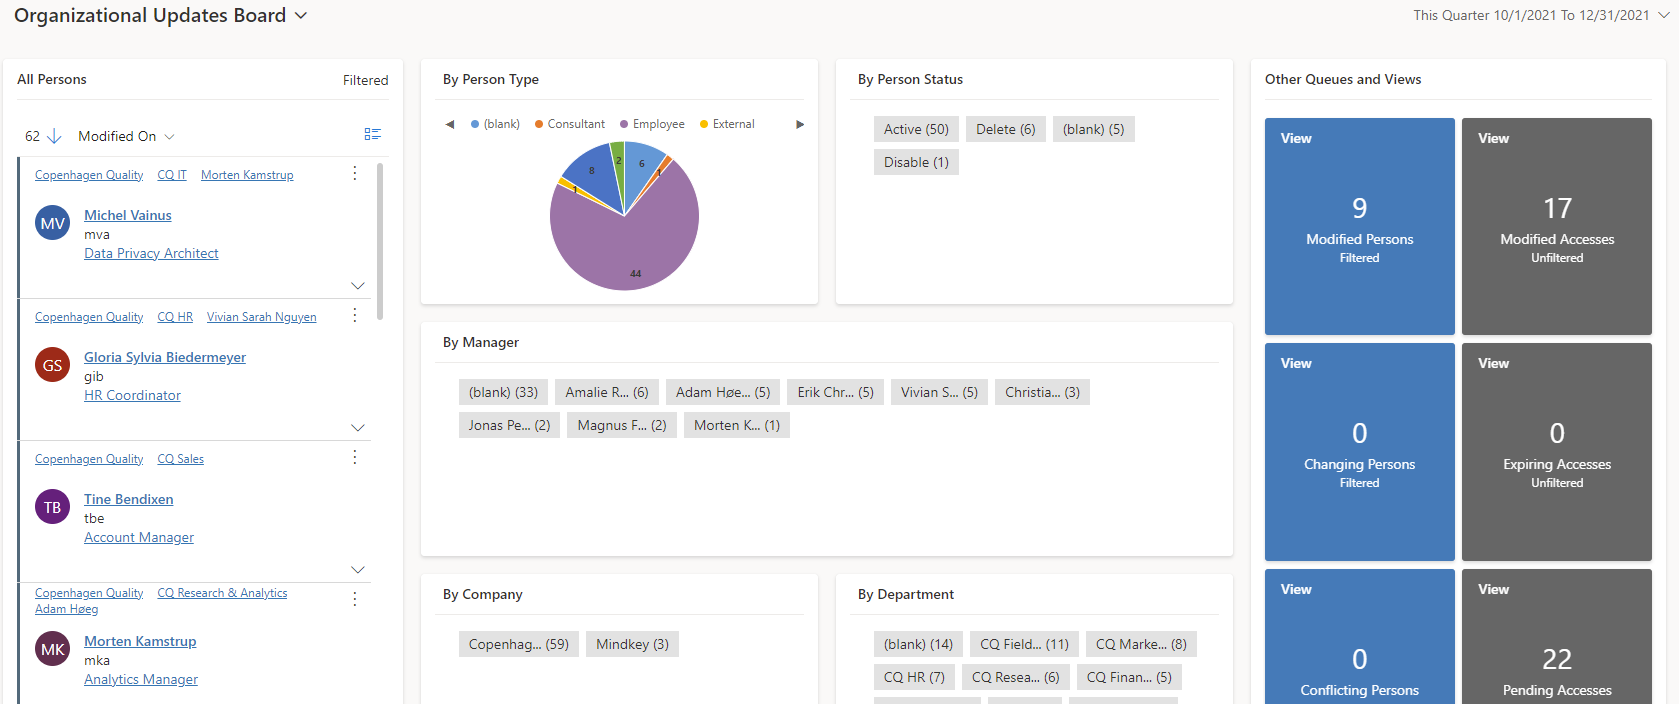Open more options for Michel Vainus card
The width and height of the screenshot is (1679, 704).
pos(354,174)
